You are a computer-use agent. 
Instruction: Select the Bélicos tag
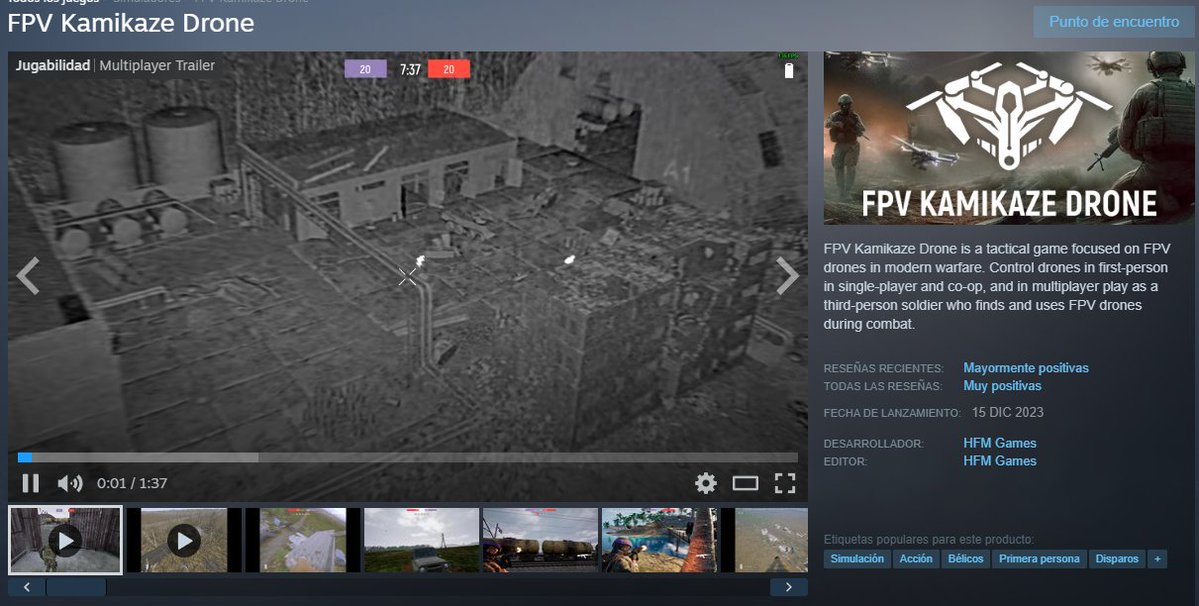(x=965, y=559)
